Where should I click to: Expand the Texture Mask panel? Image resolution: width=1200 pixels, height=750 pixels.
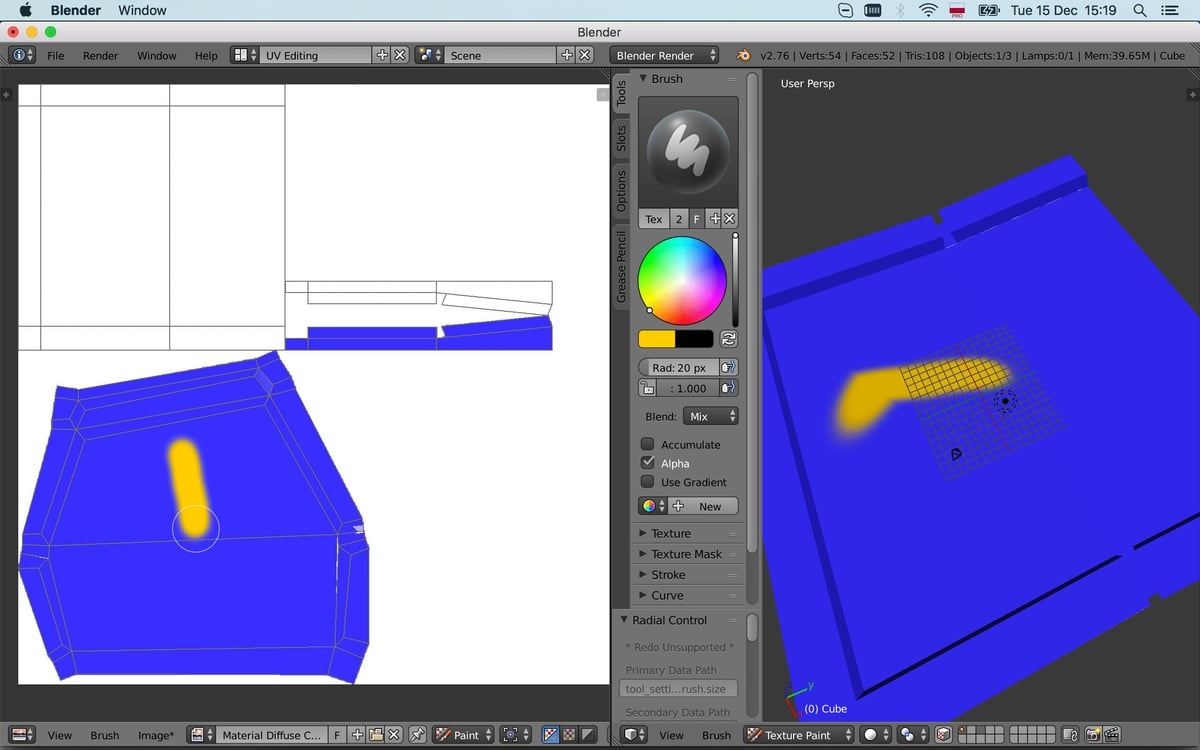pos(688,554)
